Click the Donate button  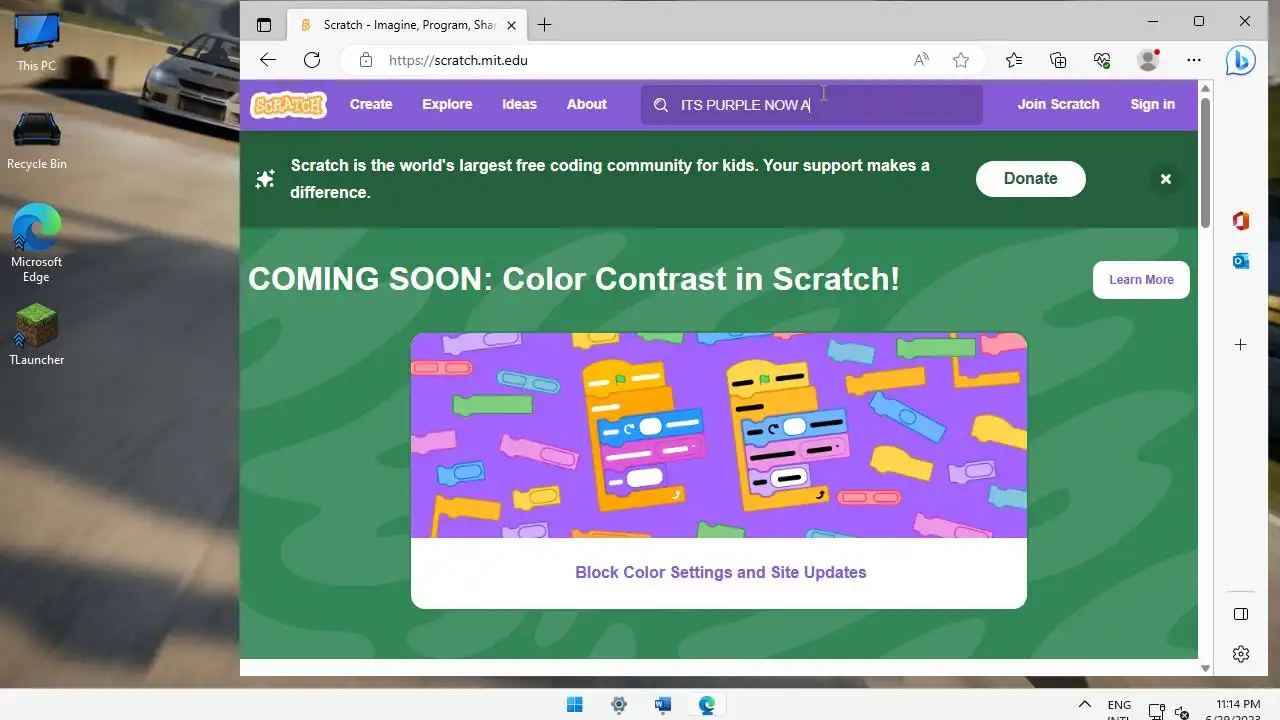click(1030, 179)
